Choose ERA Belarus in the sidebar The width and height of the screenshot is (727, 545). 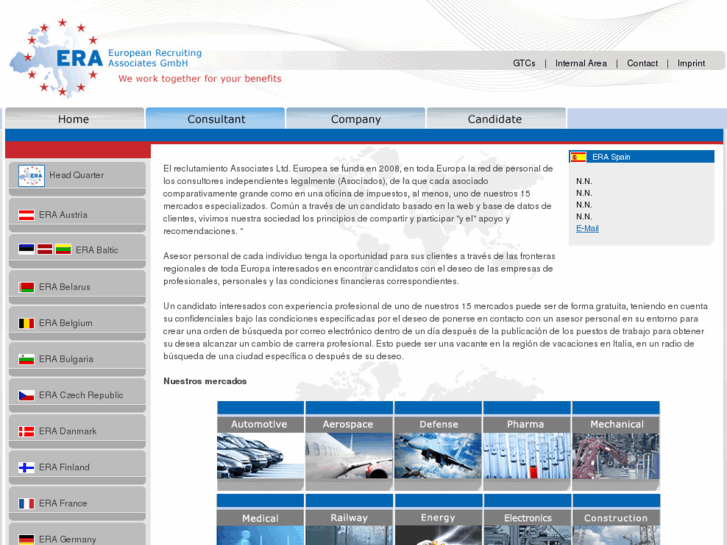pyautogui.click(x=77, y=287)
